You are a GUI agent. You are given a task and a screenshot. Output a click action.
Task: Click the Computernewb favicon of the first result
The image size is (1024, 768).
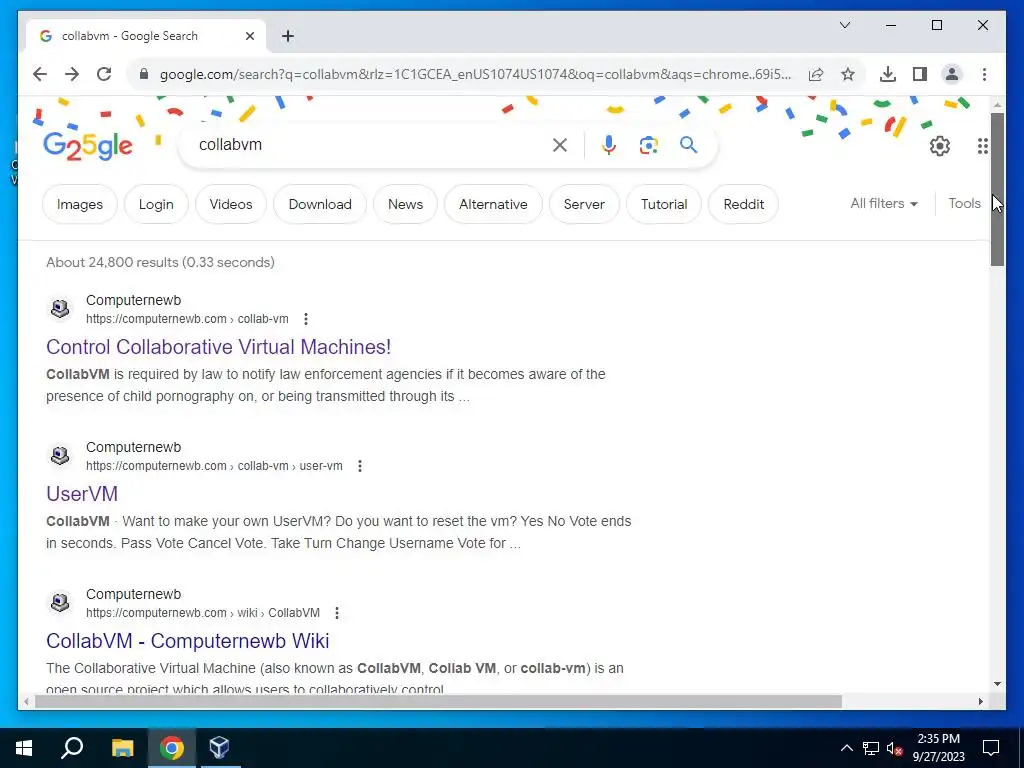click(x=60, y=308)
